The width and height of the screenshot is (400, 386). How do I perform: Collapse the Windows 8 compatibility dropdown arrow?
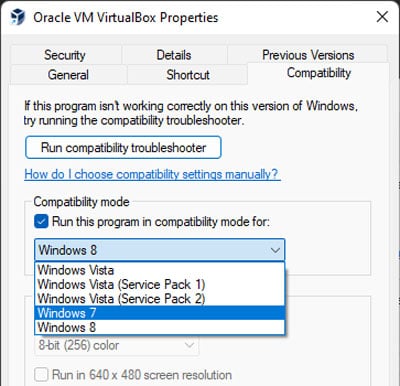coord(275,250)
